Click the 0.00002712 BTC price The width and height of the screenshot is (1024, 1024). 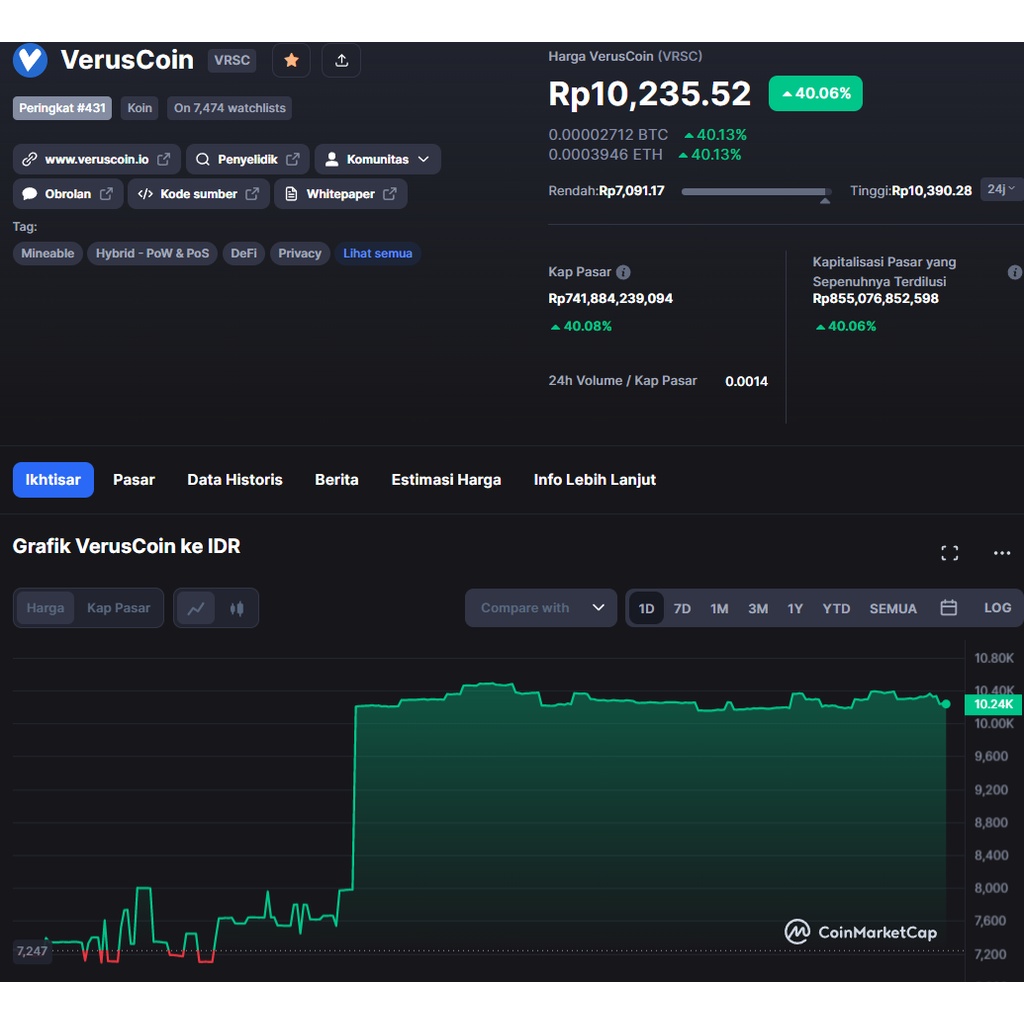pos(608,135)
